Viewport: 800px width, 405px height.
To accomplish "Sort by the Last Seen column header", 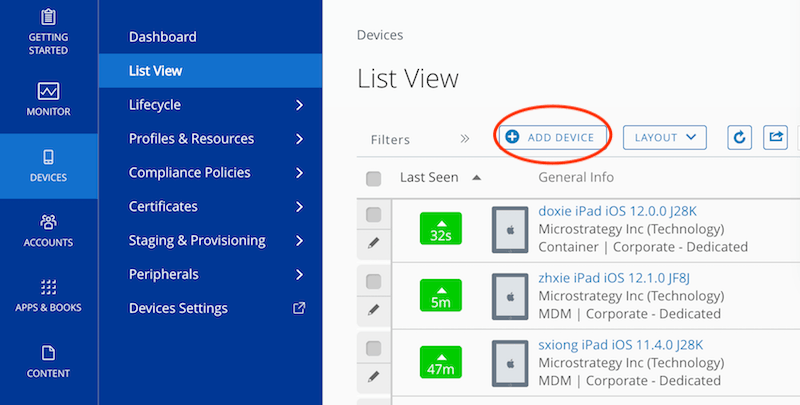I will point(429,178).
